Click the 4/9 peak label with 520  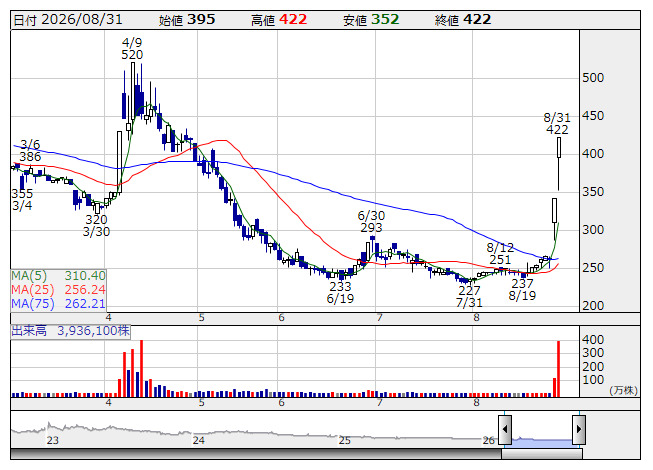[132, 49]
